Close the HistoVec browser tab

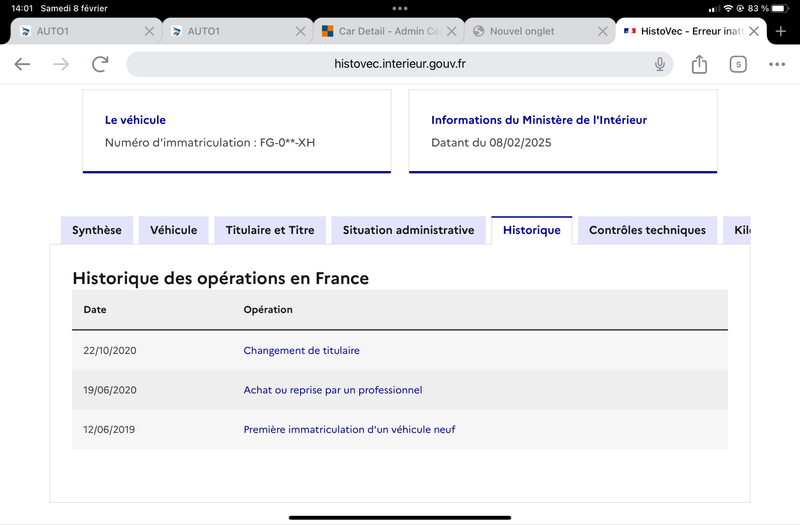pyautogui.click(x=754, y=31)
